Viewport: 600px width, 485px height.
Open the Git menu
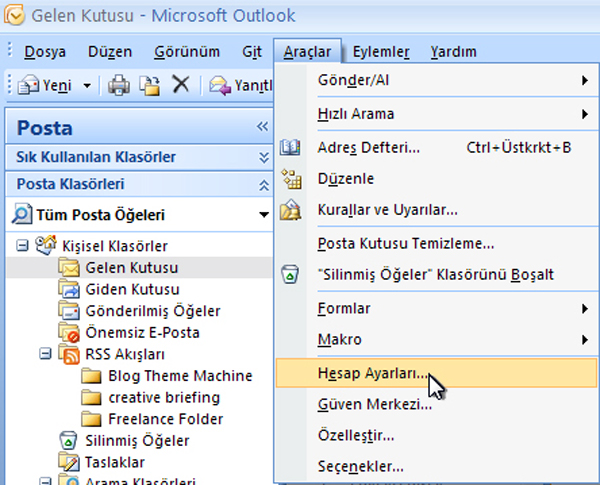pos(251,52)
